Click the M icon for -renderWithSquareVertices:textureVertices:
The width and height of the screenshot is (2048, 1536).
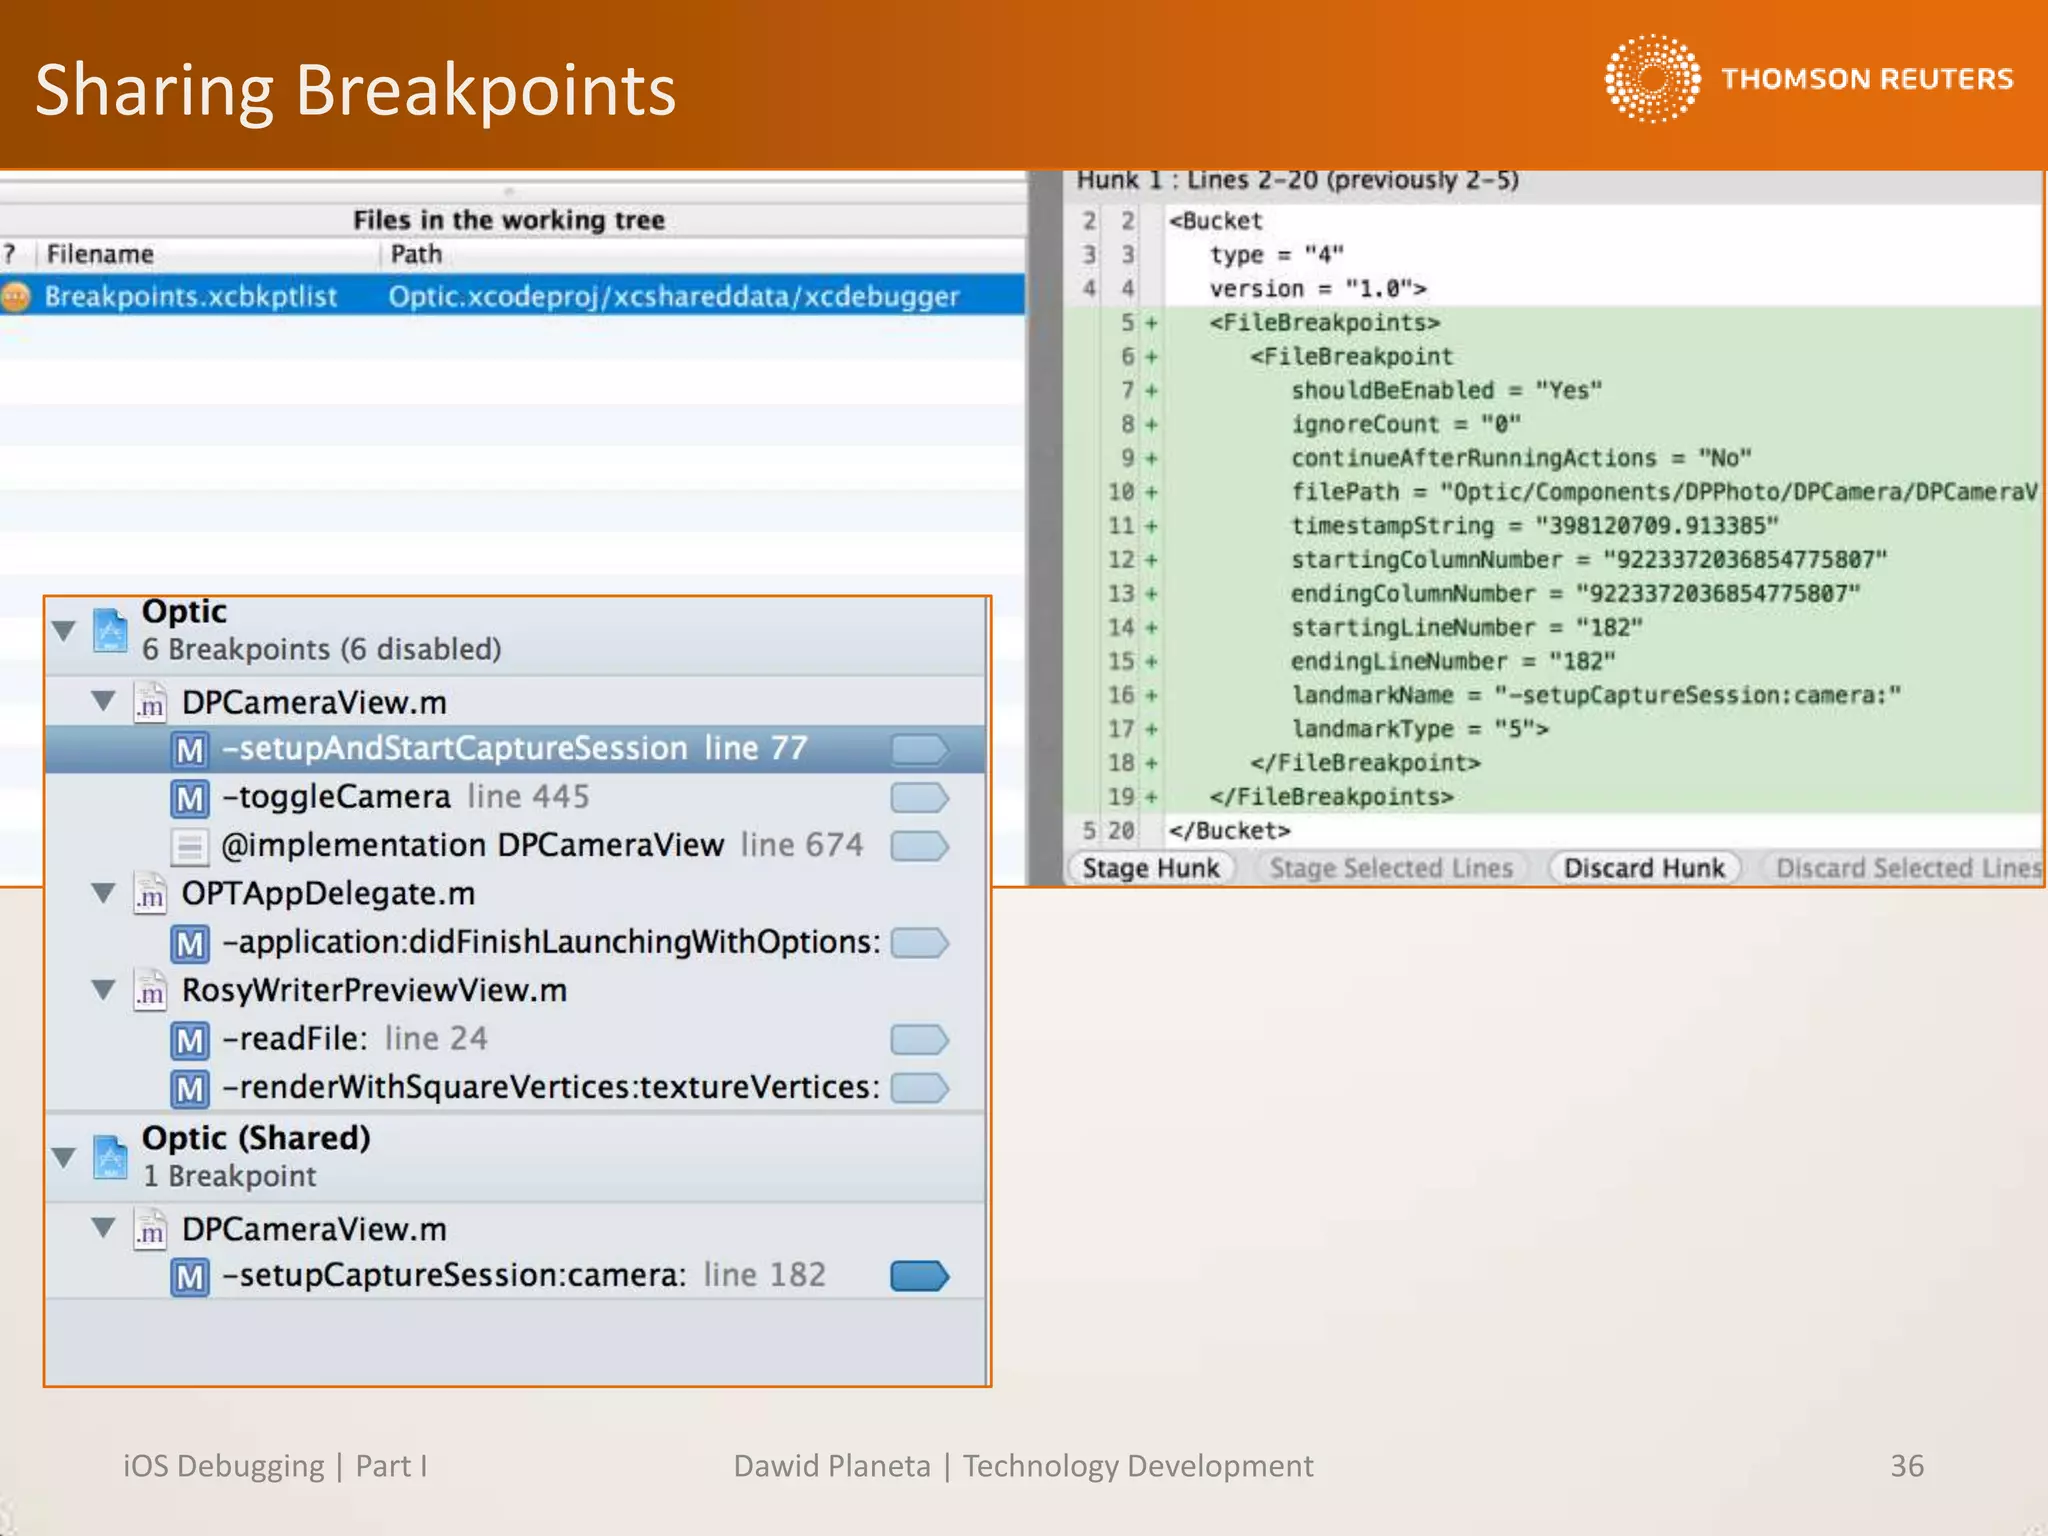[190, 1088]
